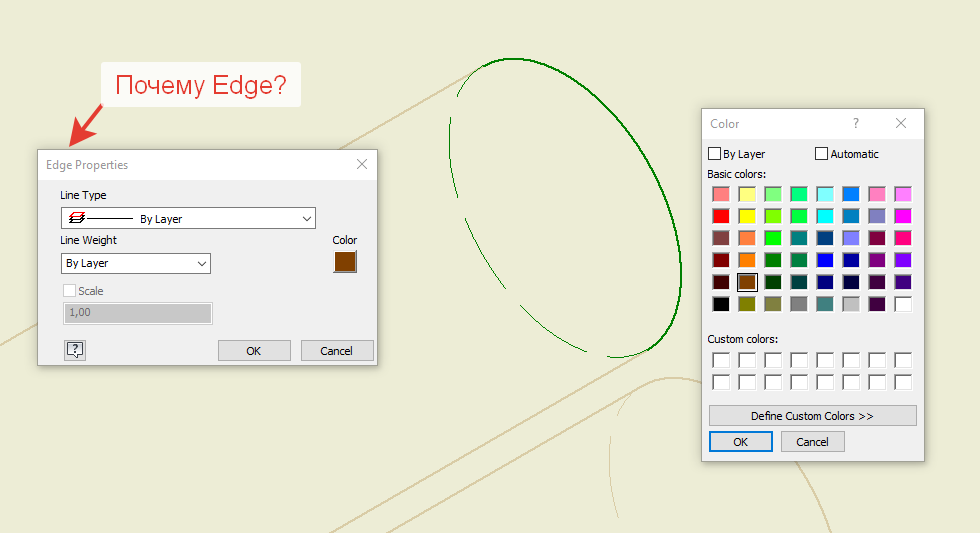980x533 pixels.
Task: Select the white basic color swatch
Action: (x=902, y=304)
